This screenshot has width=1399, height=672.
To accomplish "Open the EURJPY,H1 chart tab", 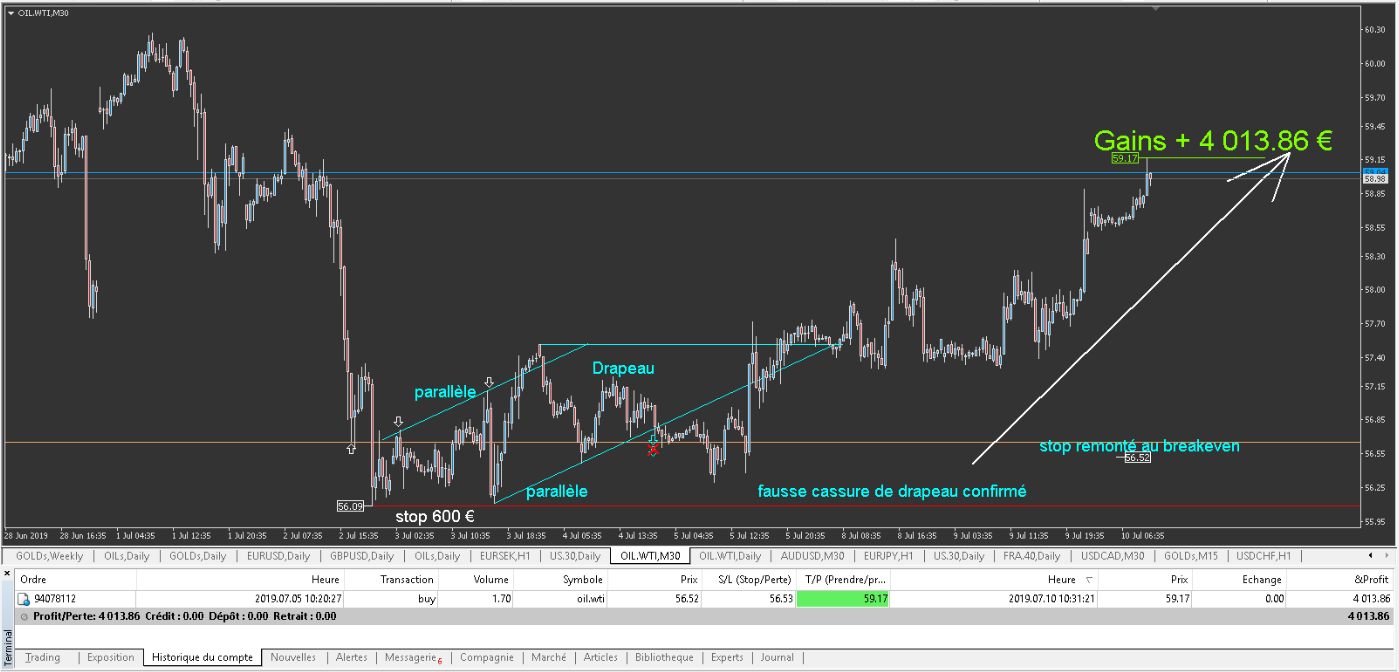I will (886, 556).
